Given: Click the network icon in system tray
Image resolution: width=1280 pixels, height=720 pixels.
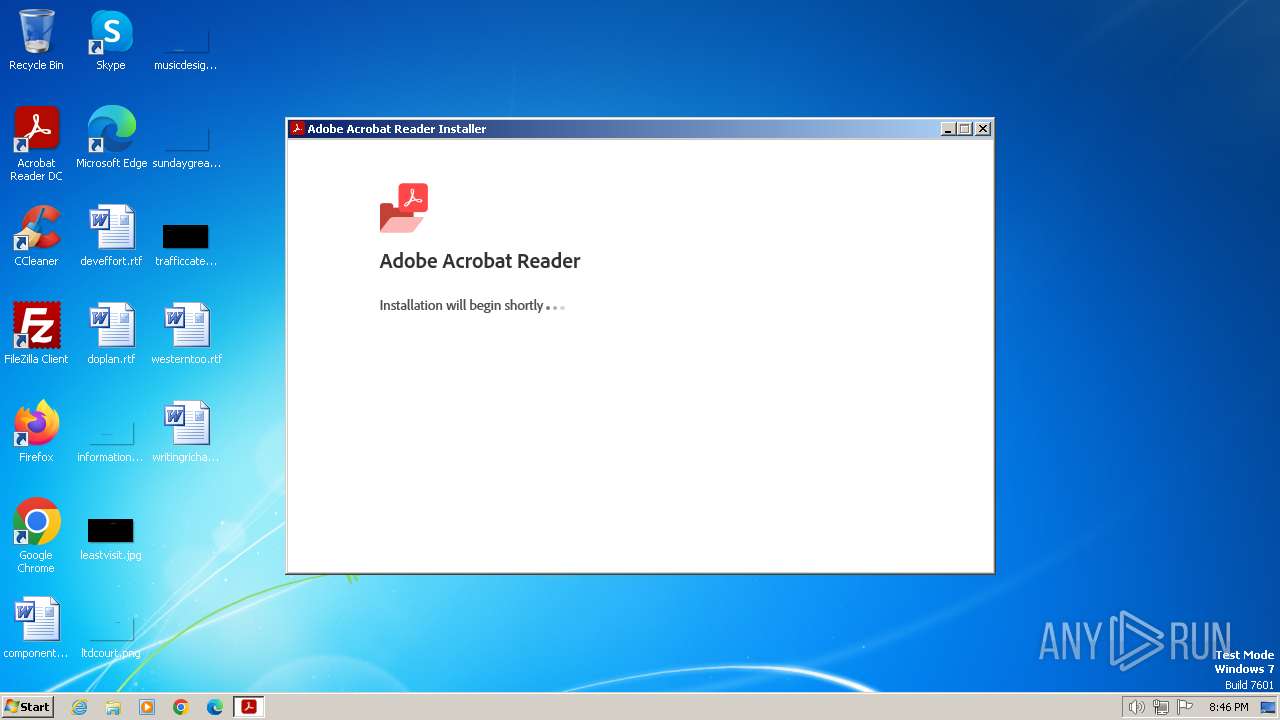Looking at the screenshot, I should (x=1160, y=707).
